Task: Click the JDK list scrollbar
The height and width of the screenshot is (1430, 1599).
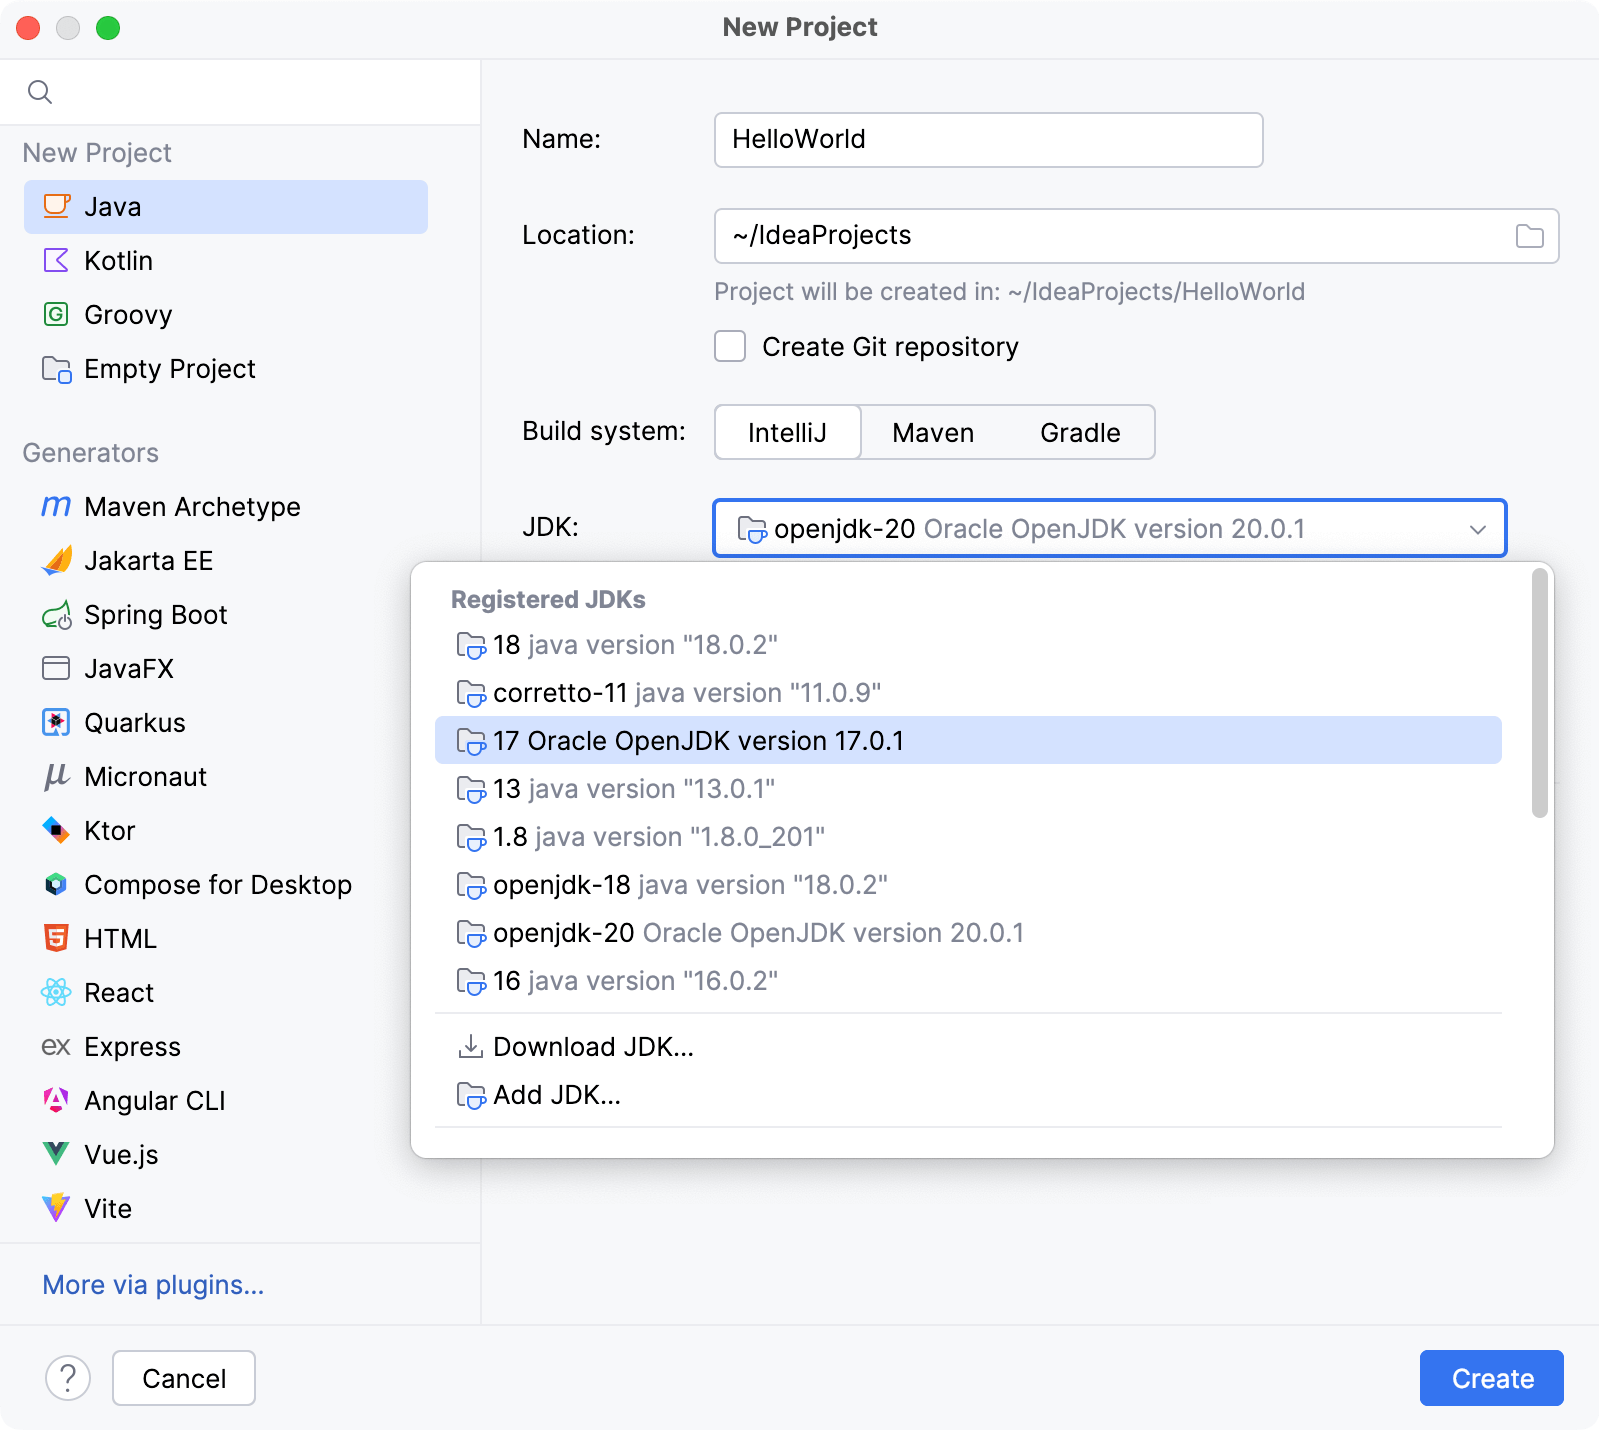Action: click(1539, 692)
